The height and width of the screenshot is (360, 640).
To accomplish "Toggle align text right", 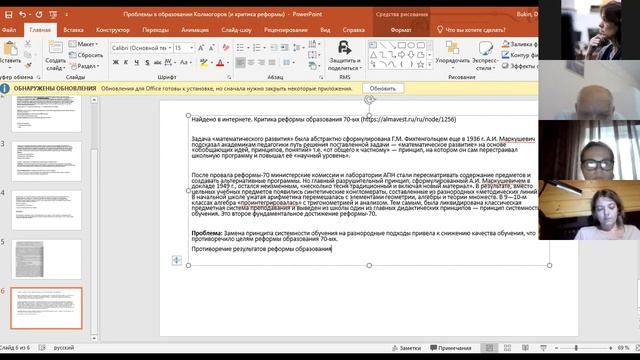I will click(261, 62).
